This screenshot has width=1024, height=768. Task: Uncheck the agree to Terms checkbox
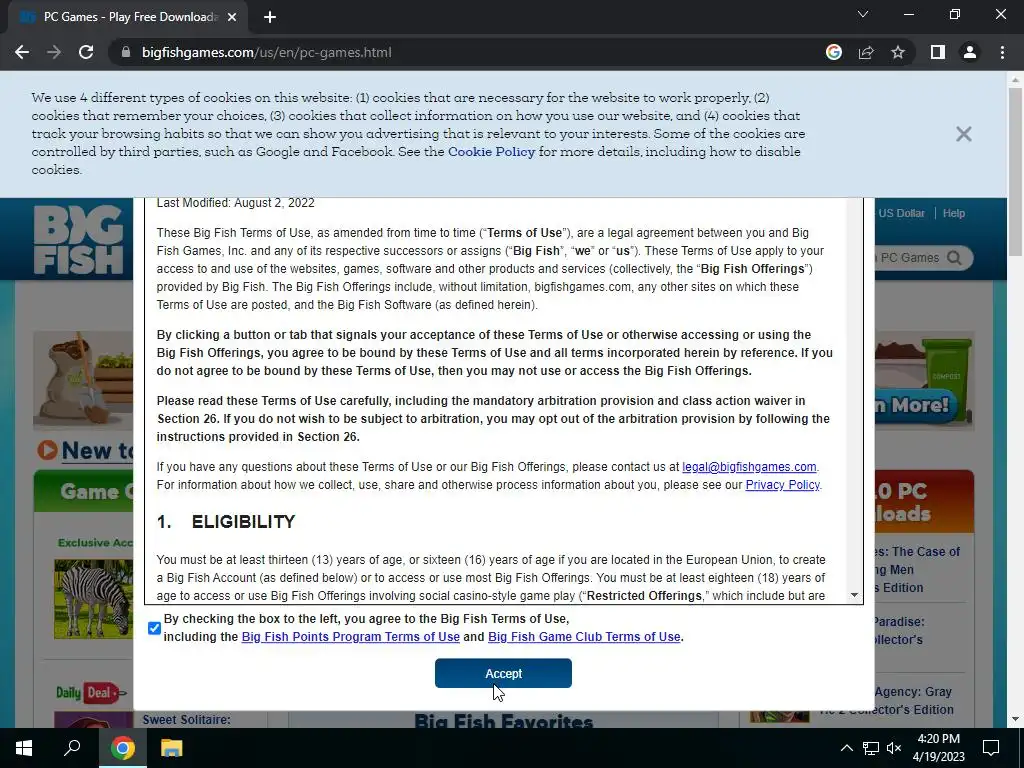[x=154, y=628]
